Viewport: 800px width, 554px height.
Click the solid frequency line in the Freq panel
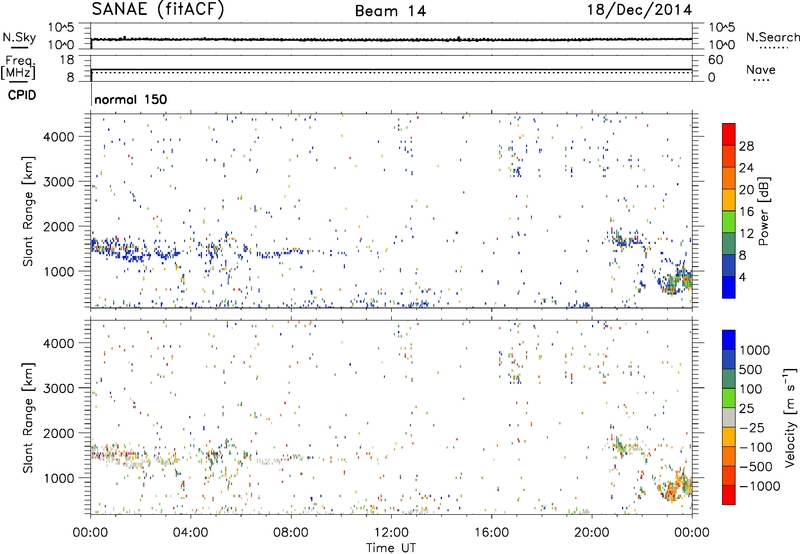(x=391, y=69)
